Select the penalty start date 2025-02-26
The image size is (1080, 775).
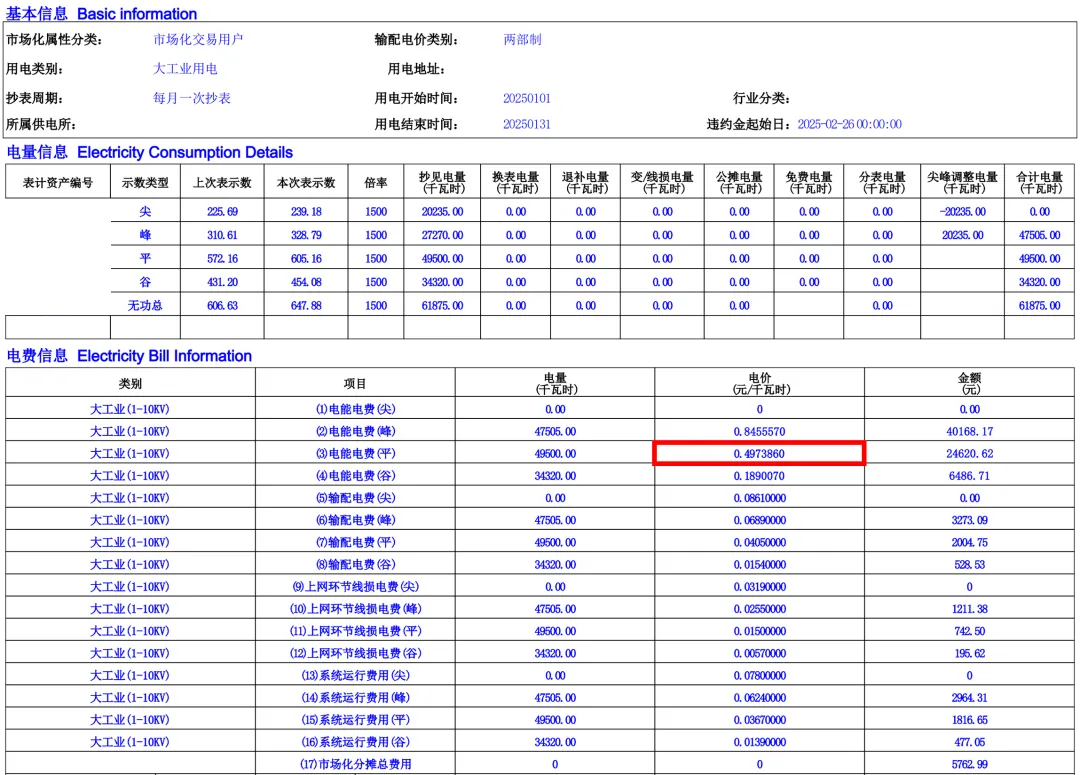pyautogui.click(x=849, y=125)
